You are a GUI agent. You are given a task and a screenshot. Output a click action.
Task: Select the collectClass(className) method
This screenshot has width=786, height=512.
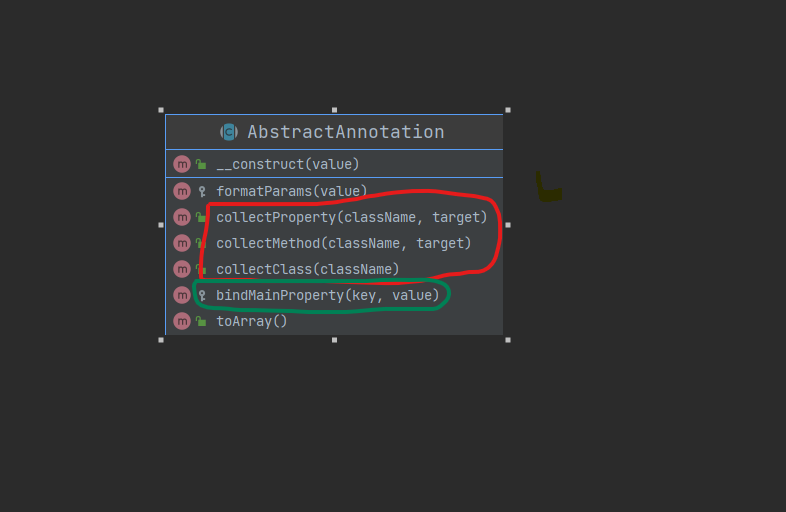click(x=308, y=269)
